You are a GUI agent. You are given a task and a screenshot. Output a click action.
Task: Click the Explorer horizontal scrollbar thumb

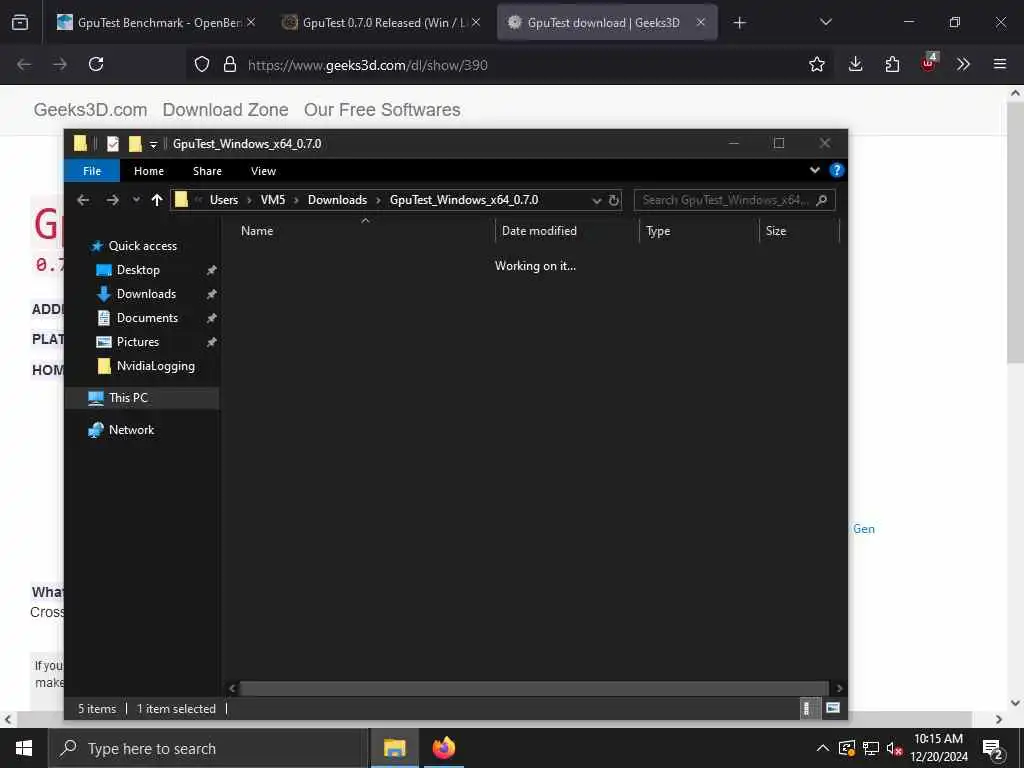pos(534,688)
